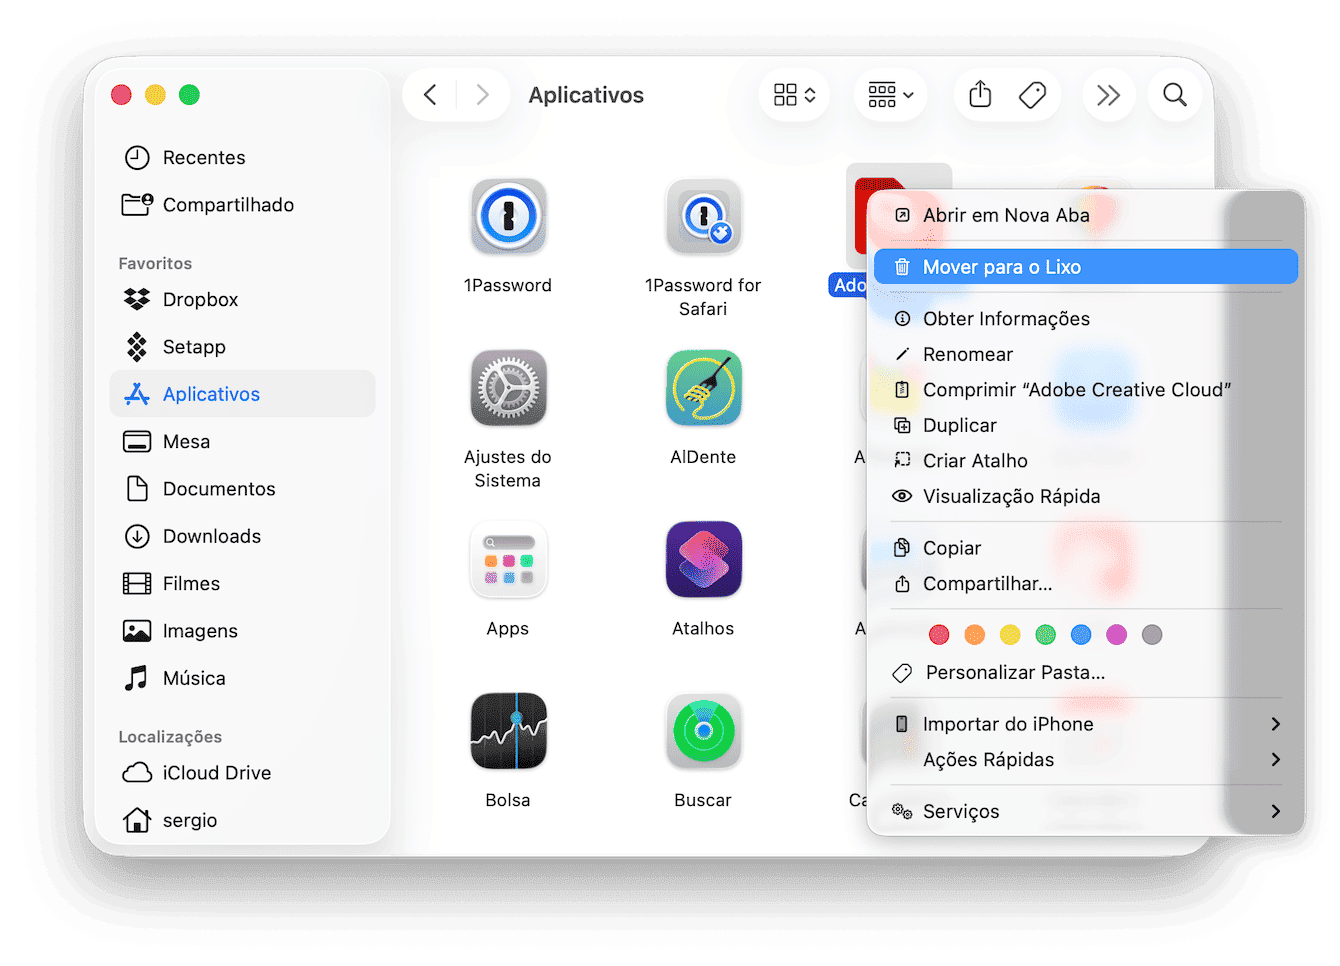
Task: Open Downloads in the sidebar
Action: pyautogui.click(x=243, y=536)
